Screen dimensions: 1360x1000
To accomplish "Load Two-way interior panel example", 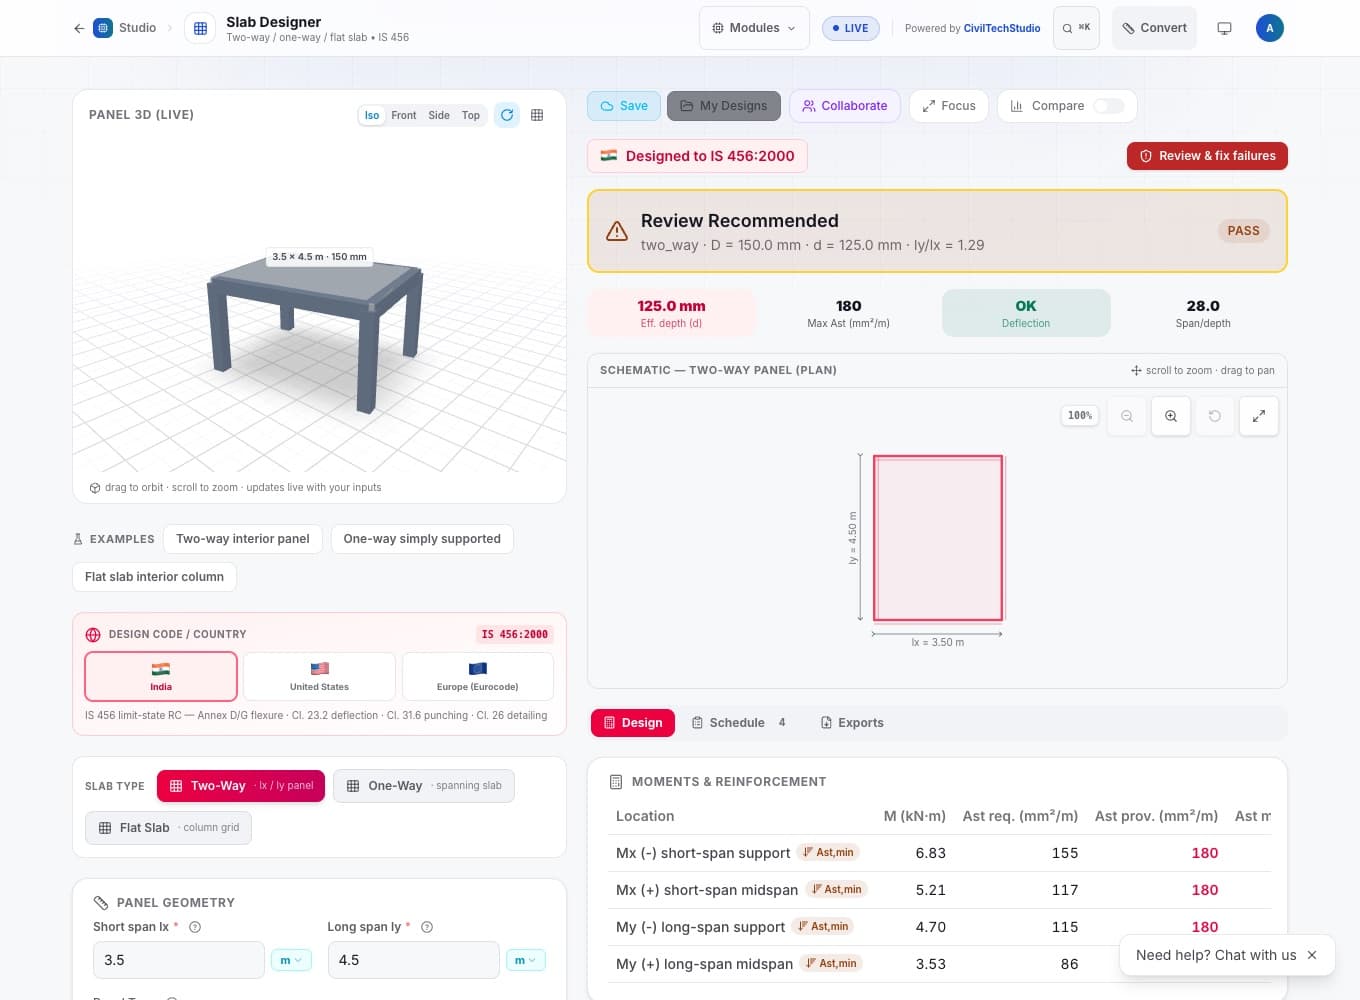I will click(x=243, y=539).
